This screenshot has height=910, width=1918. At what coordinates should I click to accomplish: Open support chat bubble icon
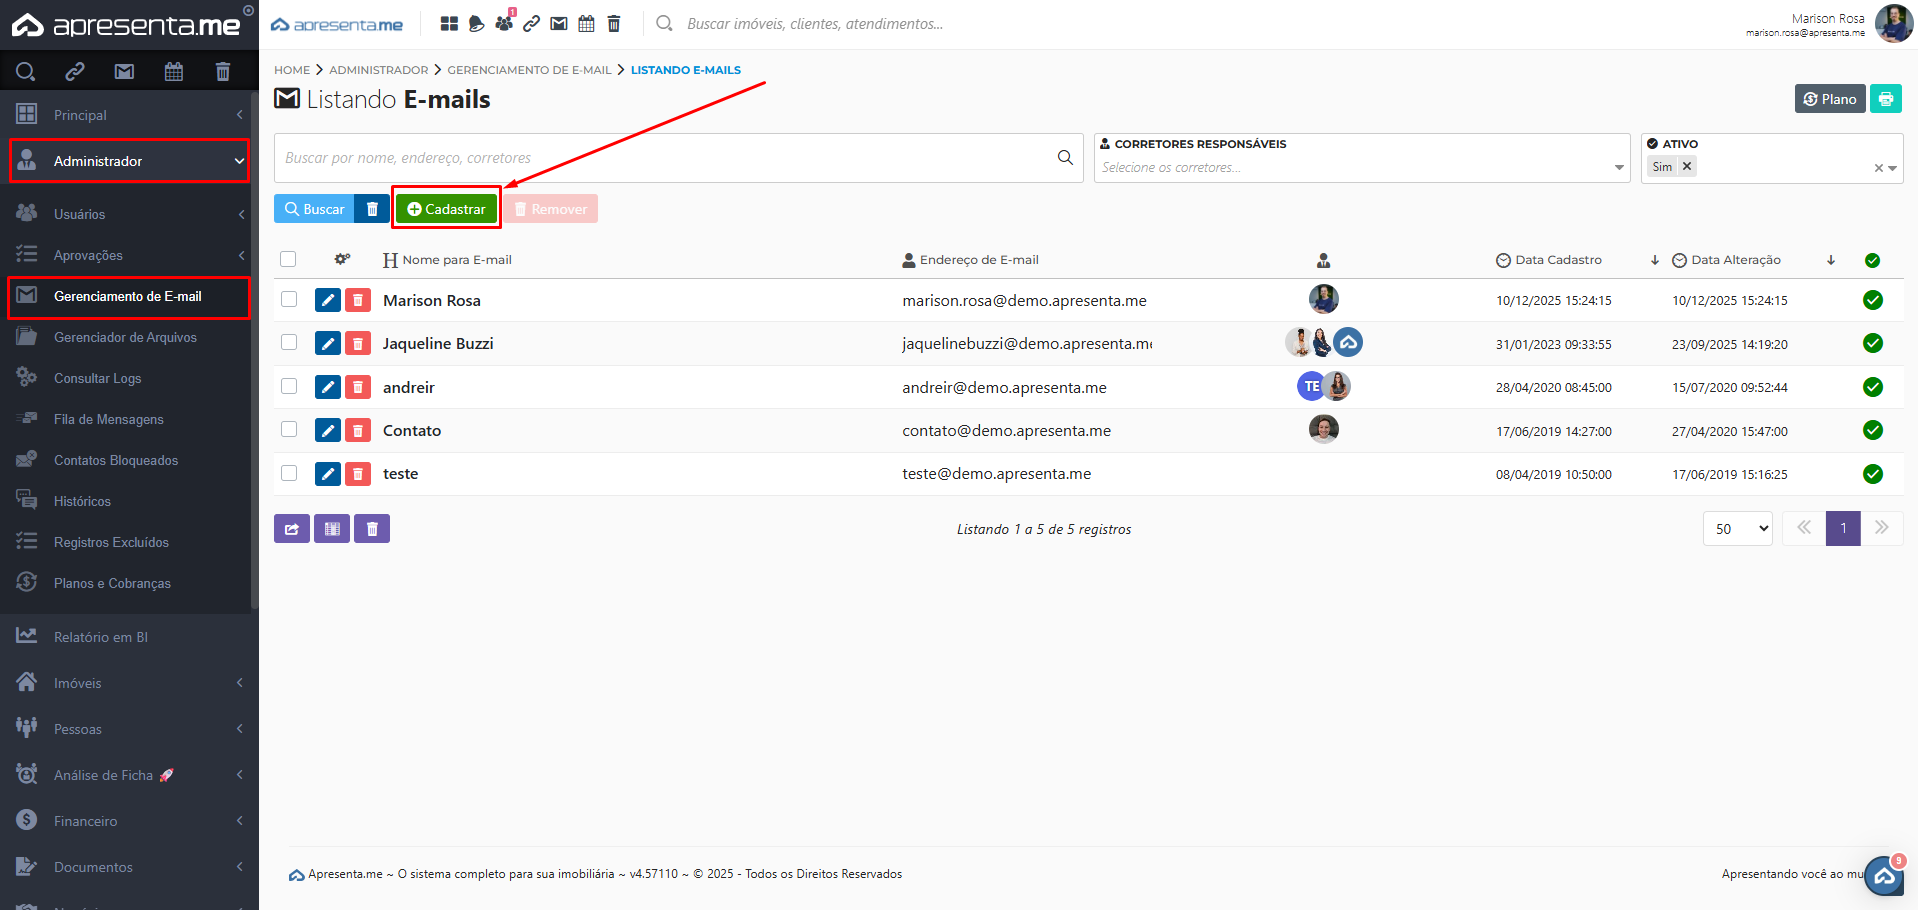[1884, 877]
